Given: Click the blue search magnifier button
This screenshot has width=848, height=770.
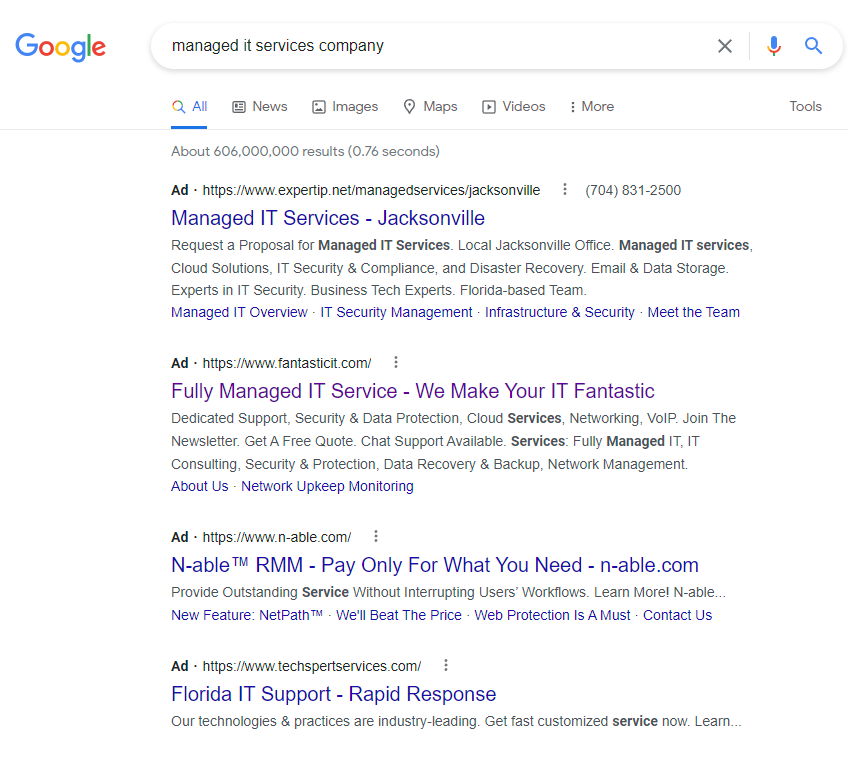Looking at the screenshot, I should [814, 46].
